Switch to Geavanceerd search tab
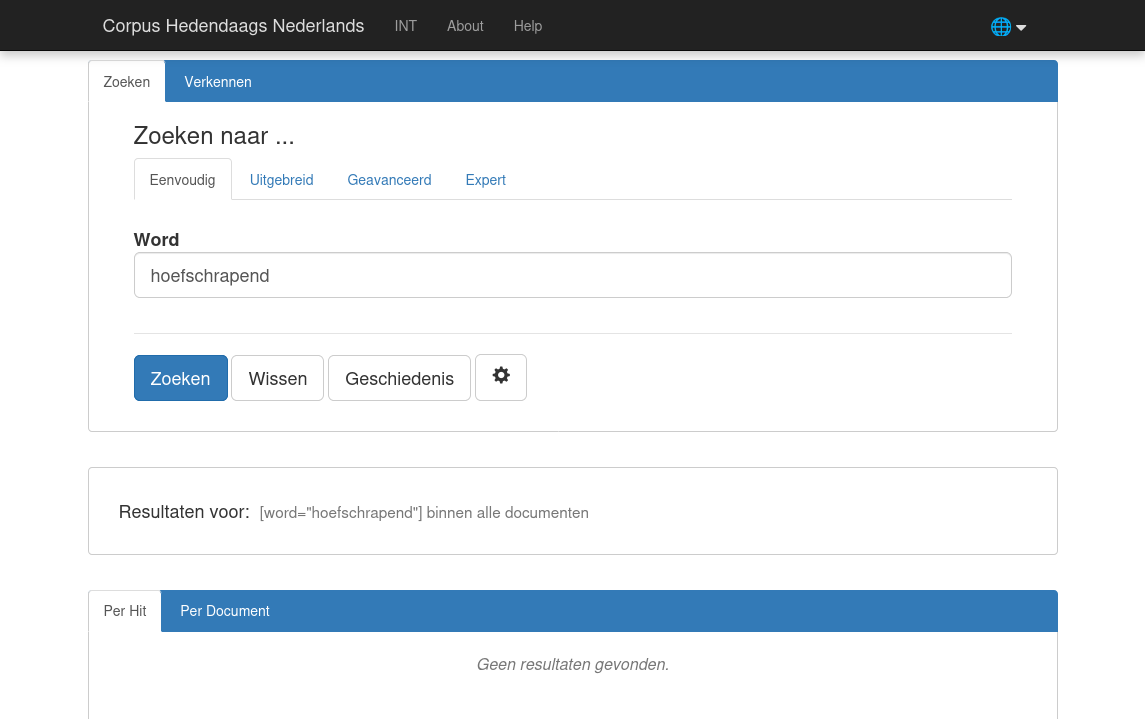This screenshot has width=1145, height=719. [x=389, y=180]
